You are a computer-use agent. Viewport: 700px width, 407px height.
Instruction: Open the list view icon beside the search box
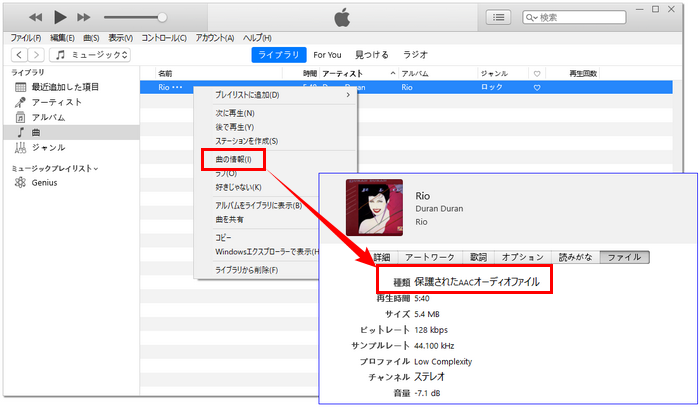498,17
